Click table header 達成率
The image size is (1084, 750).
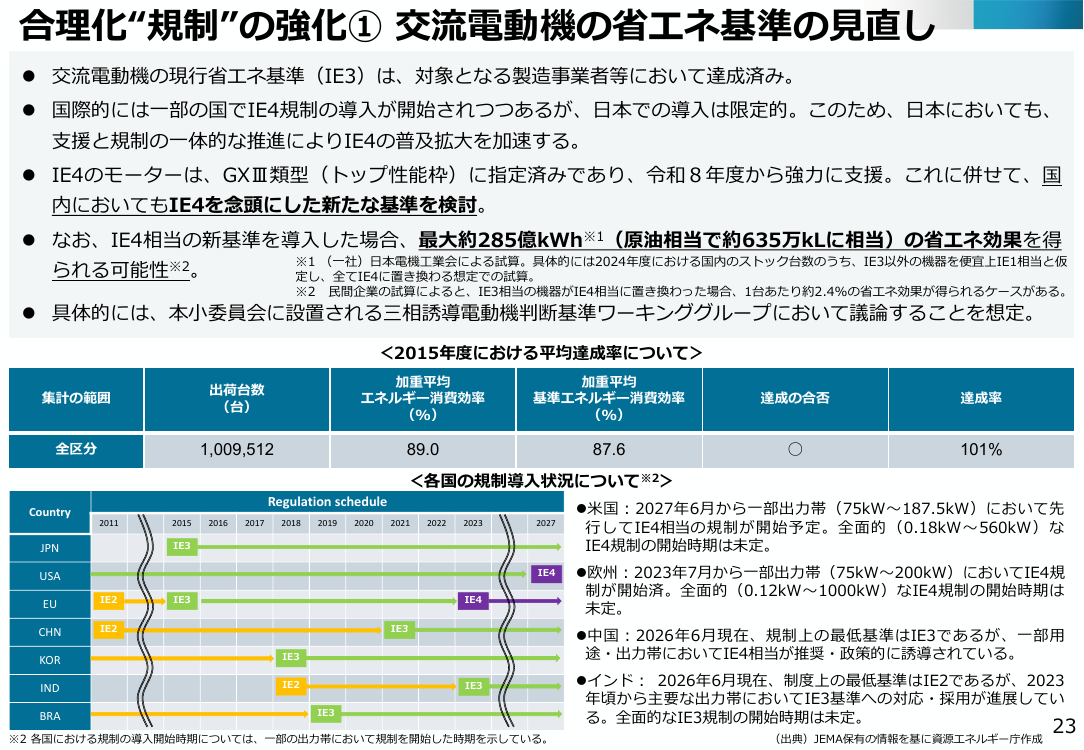point(981,398)
